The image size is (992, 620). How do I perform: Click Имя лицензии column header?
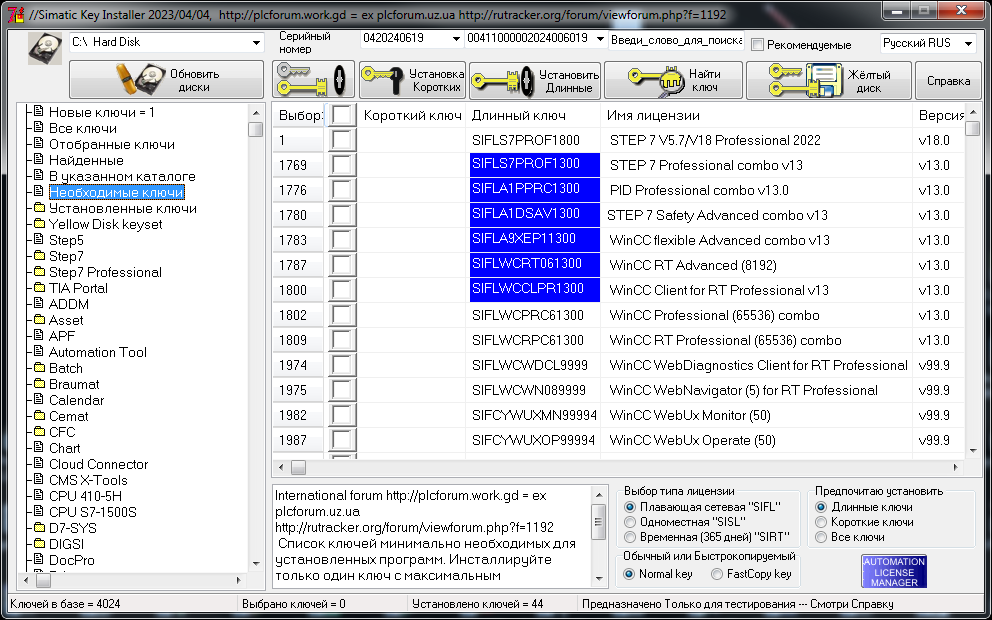click(756, 115)
